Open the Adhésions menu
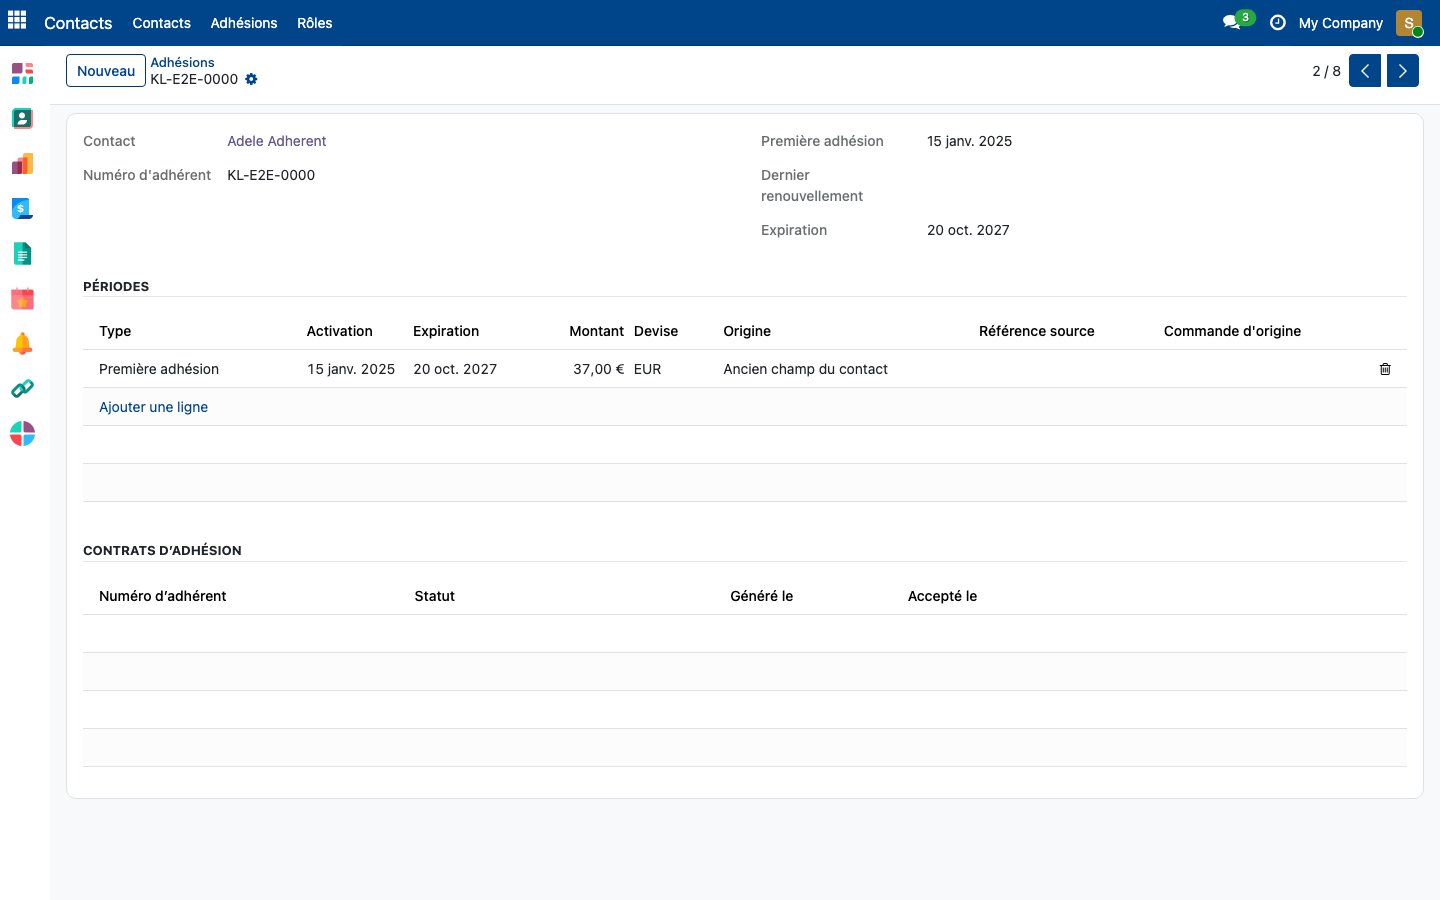The image size is (1440, 900). 244,23
